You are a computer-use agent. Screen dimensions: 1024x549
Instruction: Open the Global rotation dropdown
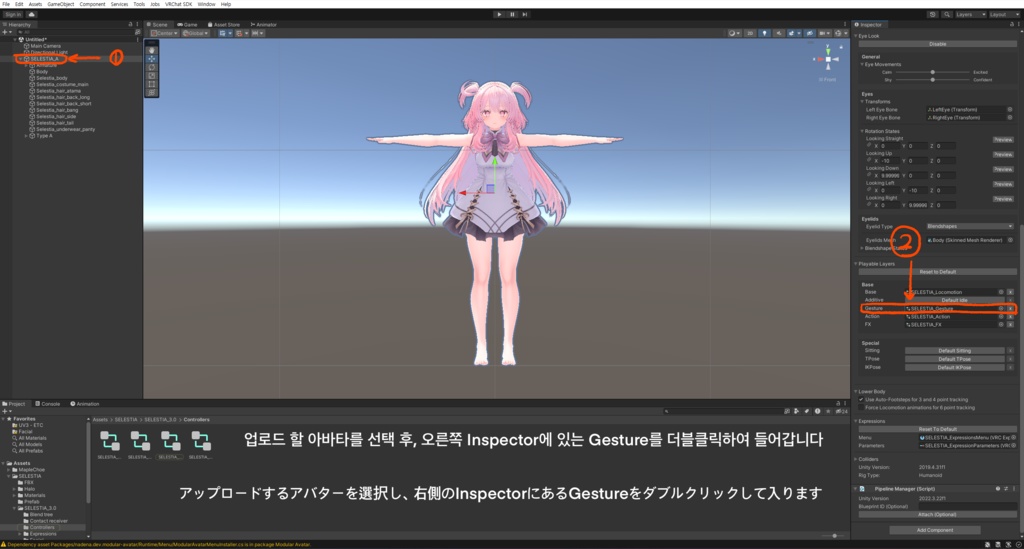coord(195,33)
